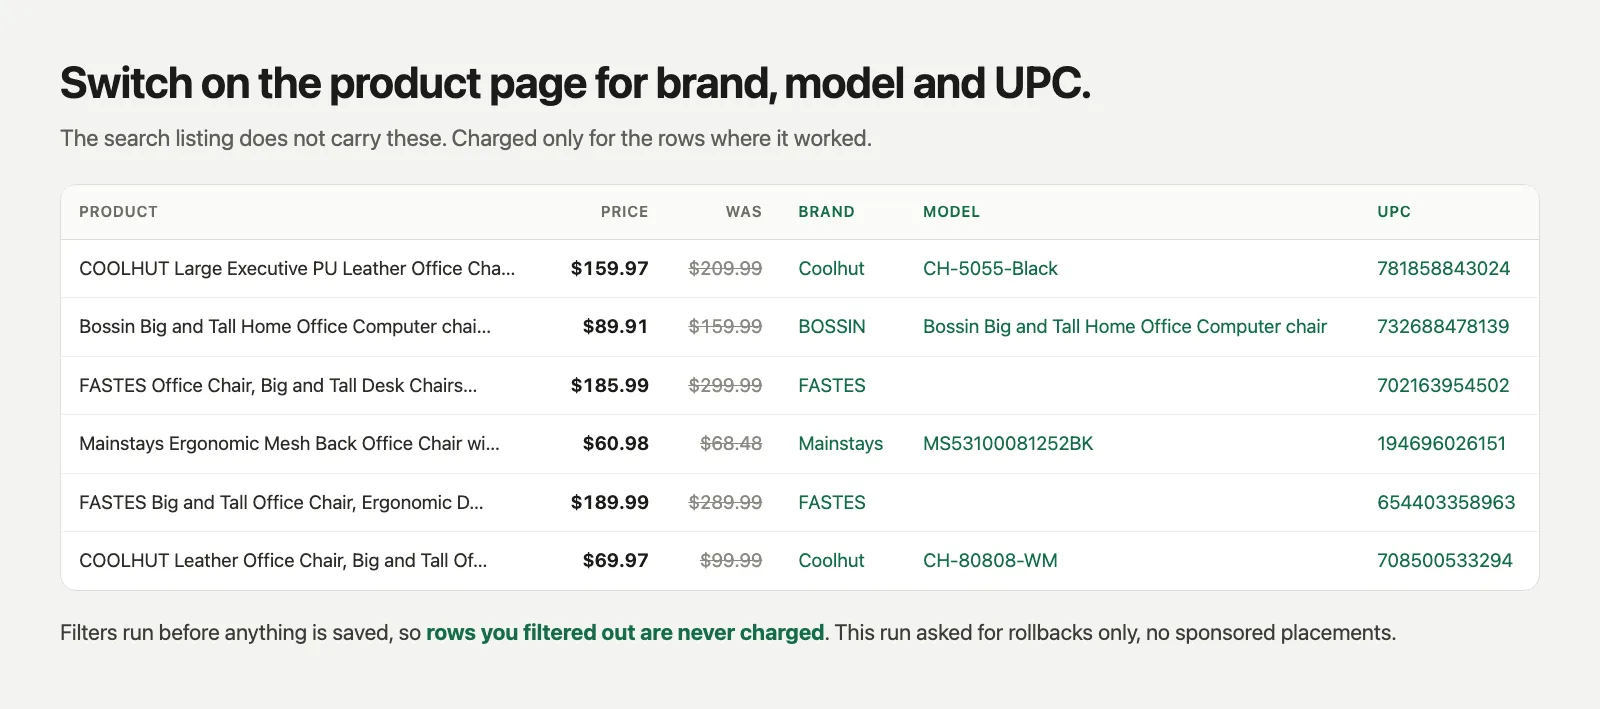Click the Bossin Big and Tall model cell text
The height and width of the screenshot is (709, 1600).
click(1125, 326)
